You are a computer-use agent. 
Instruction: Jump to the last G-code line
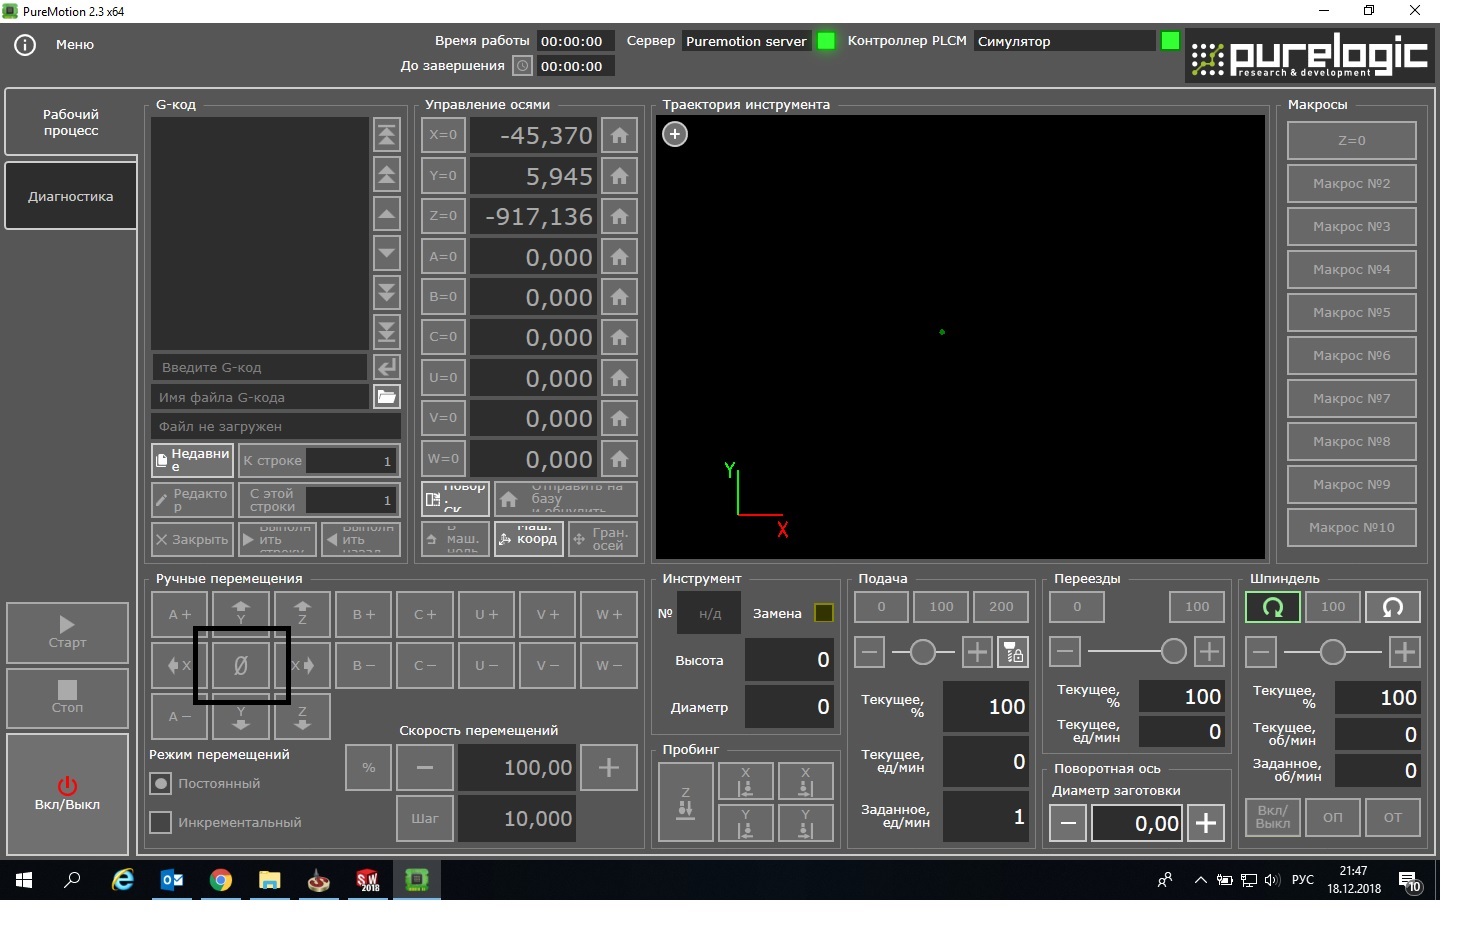coord(387,331)
